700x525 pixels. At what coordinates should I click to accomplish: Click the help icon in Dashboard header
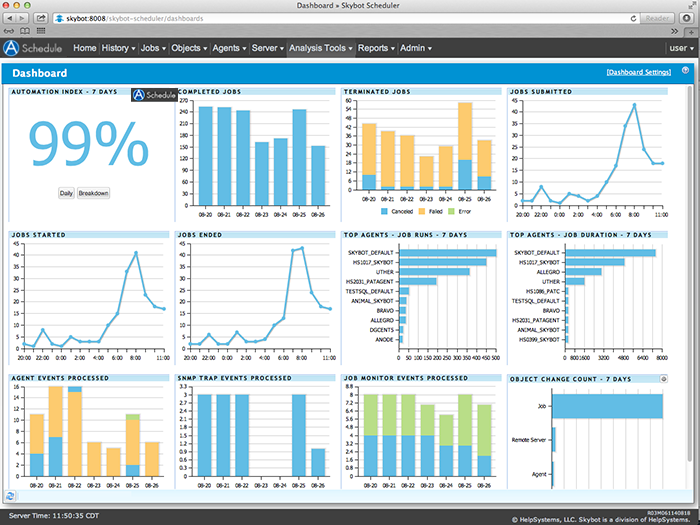[685, 70]
